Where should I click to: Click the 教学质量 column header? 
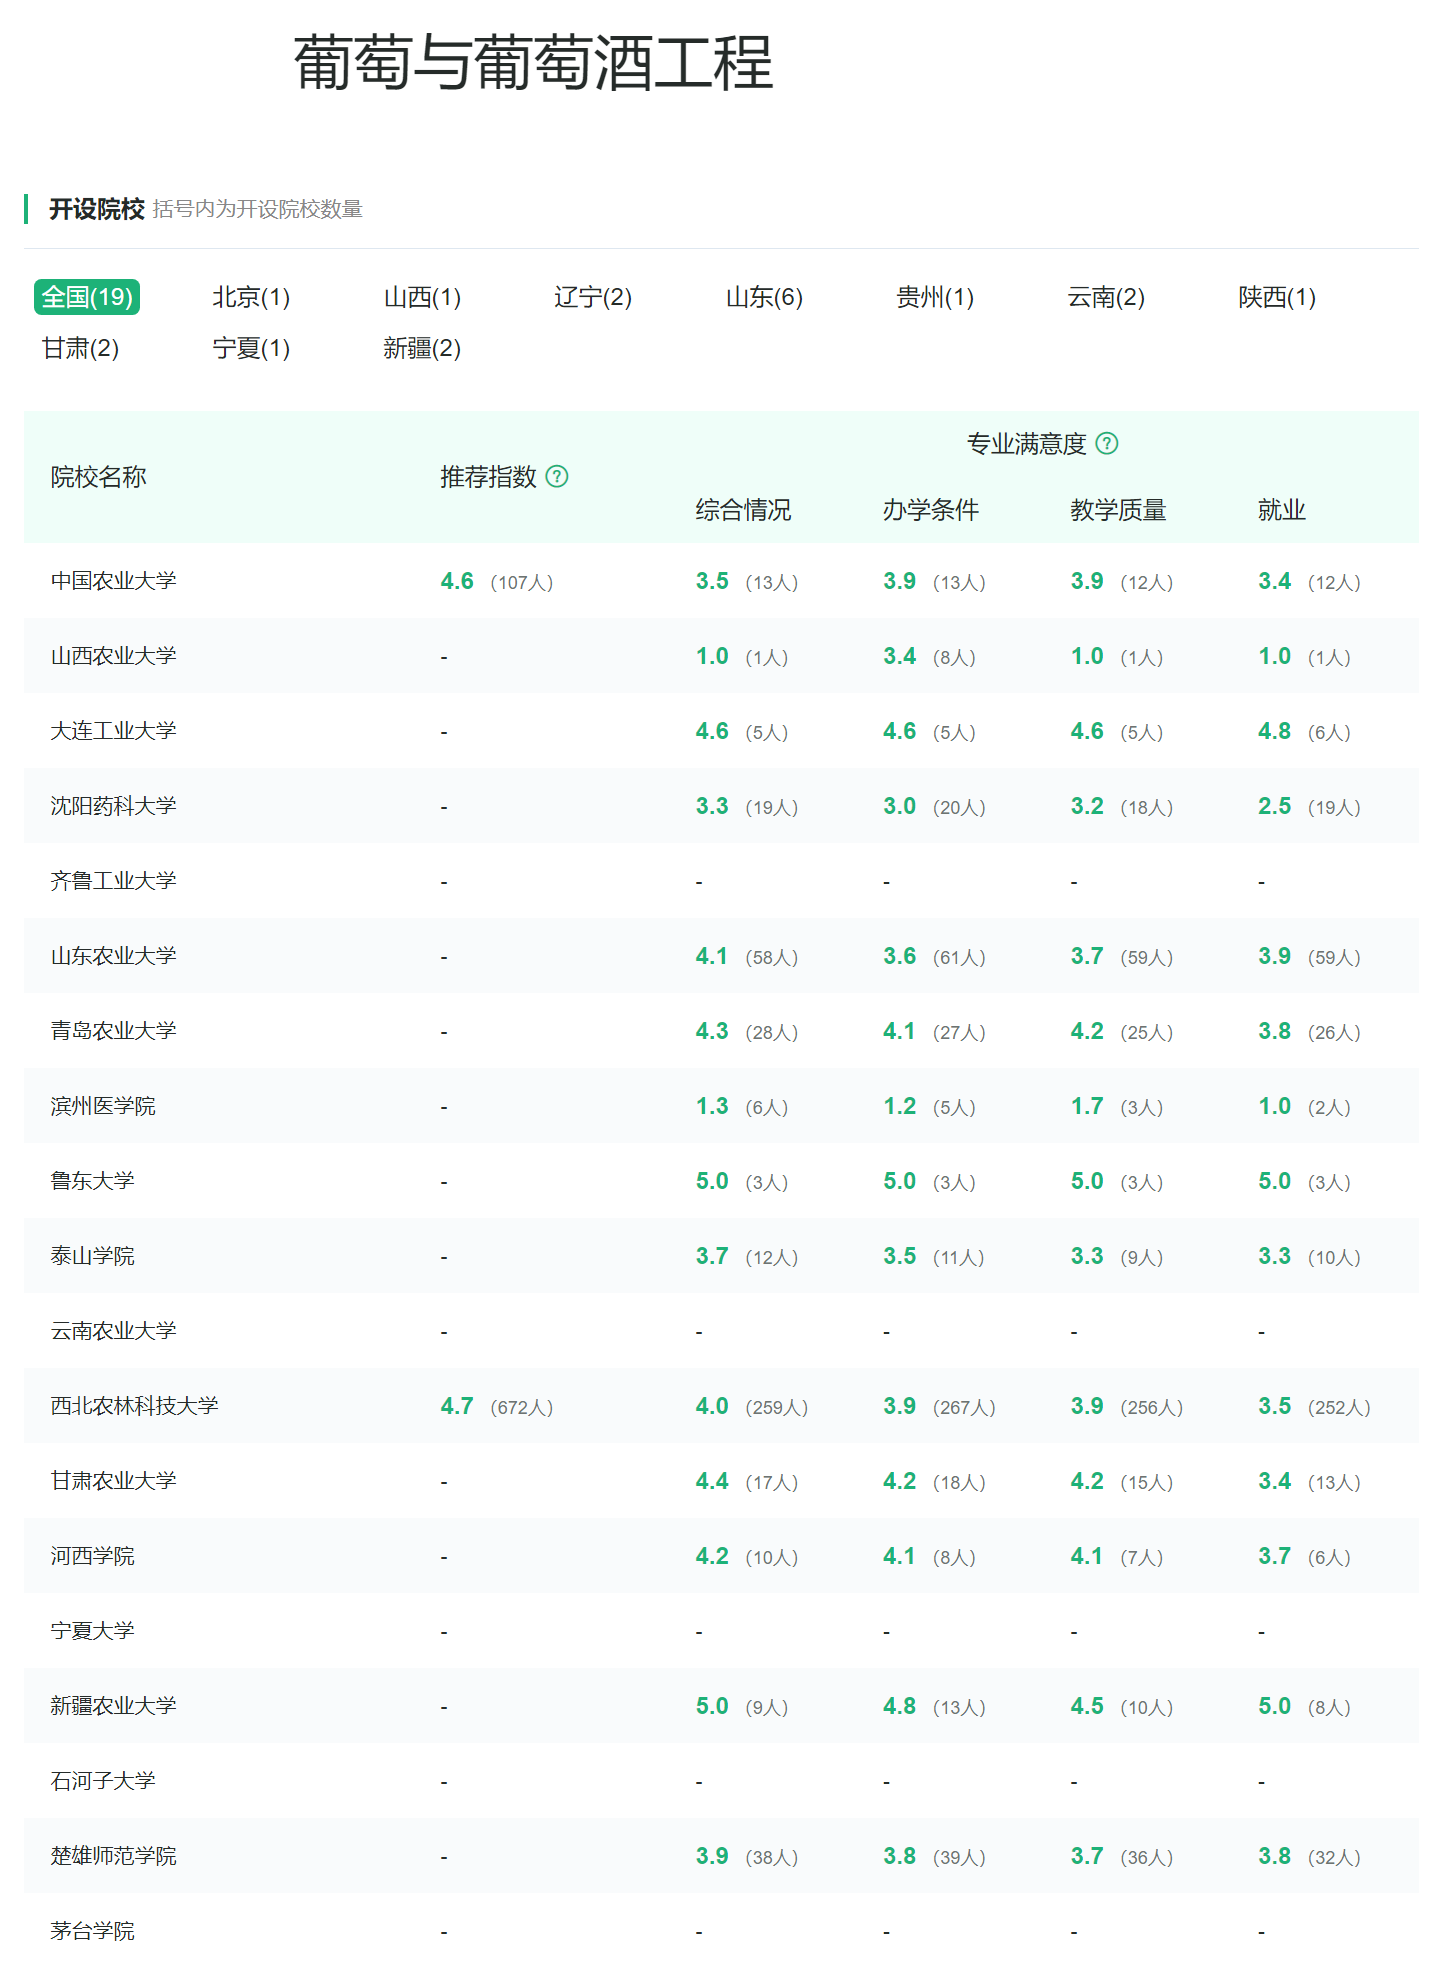click(1118, 510)
